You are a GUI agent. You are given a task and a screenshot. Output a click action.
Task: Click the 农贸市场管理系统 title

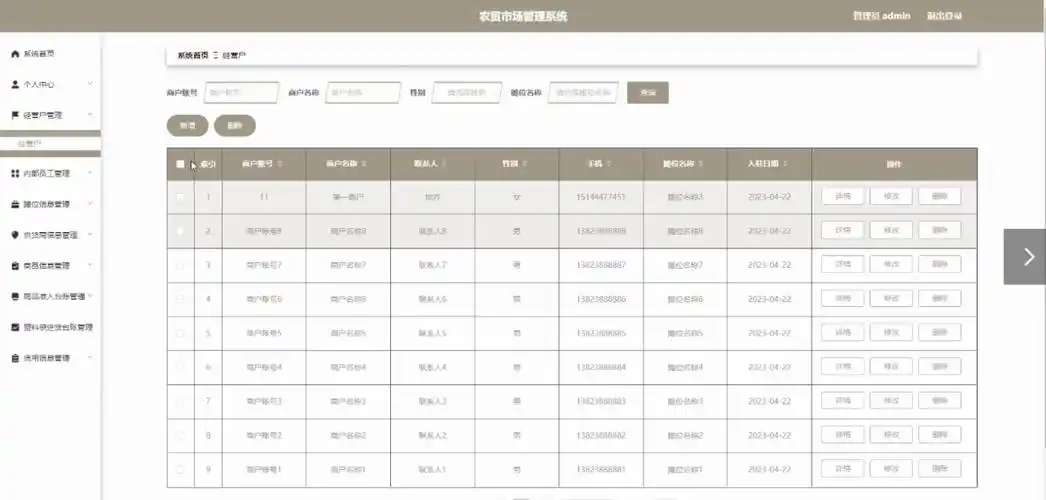[x=523, y=16]
